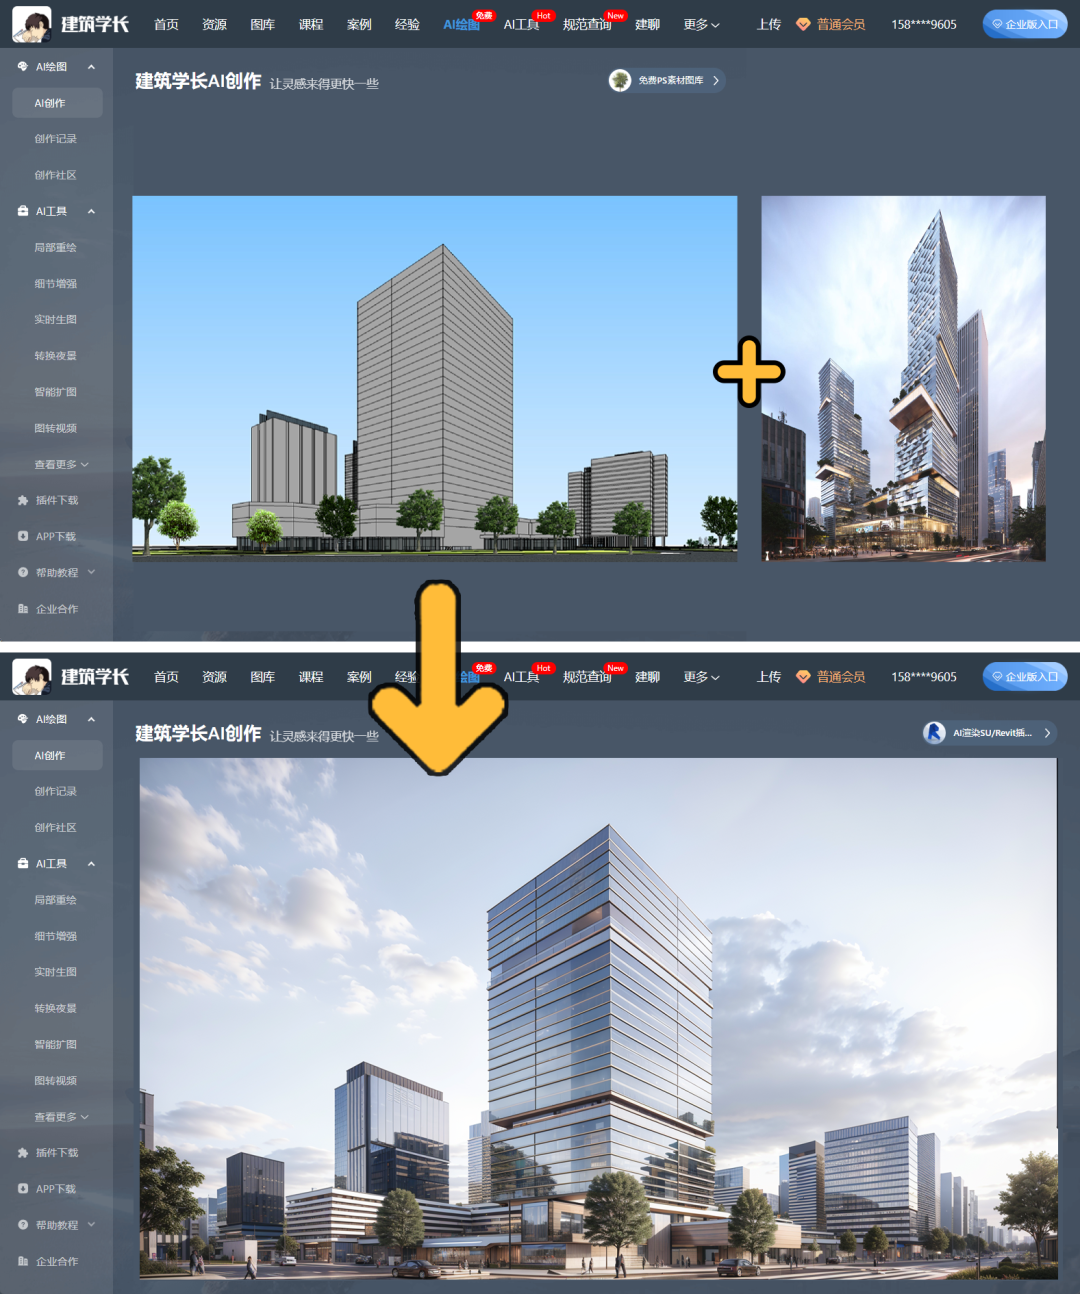The width and height of the screenshot is (1080, 1294).
Task: Open AI绘图 tab in the upper page navbar
Action: (x=461, y=24)
